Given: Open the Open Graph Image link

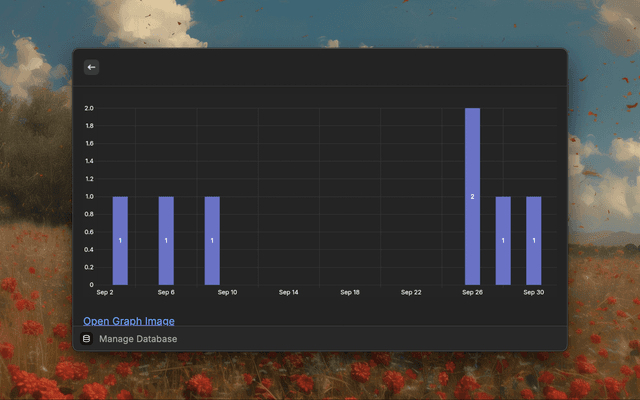Looking at the screenshot, I should 129,321.
